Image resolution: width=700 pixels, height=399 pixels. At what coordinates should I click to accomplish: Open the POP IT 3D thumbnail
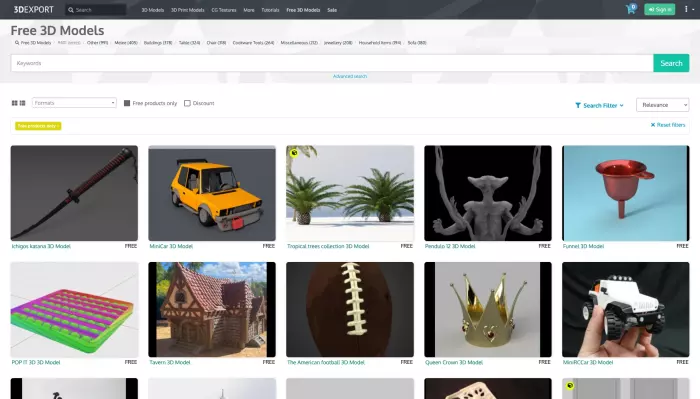74,309
